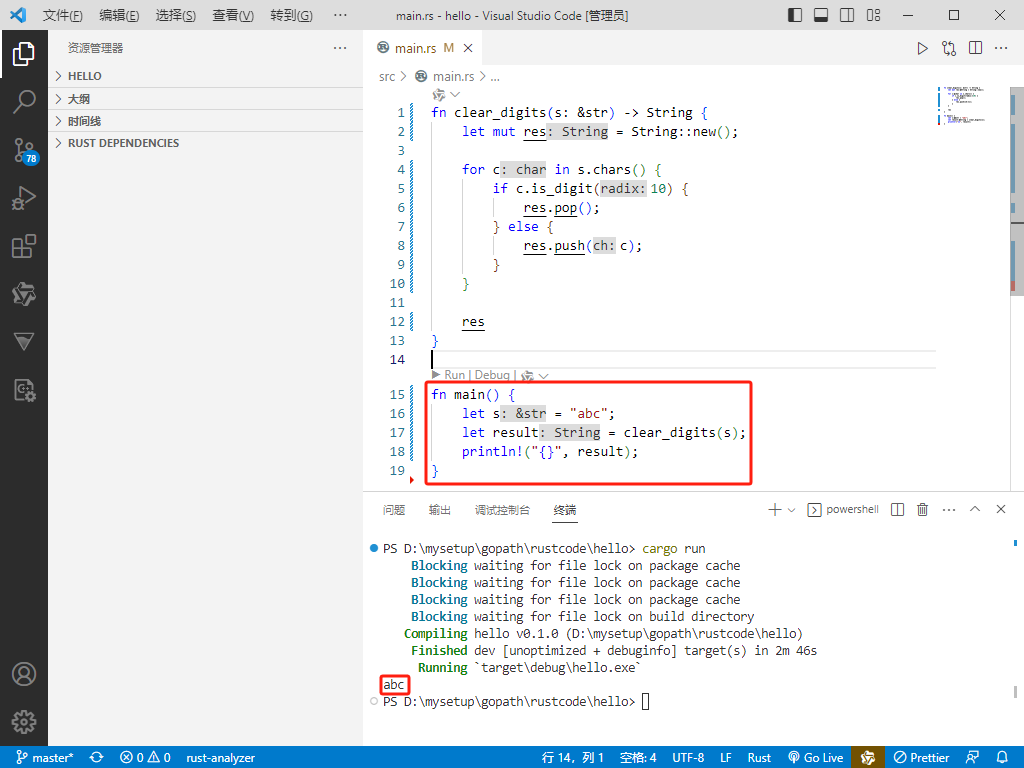Click the src breadcrumb
Viewport: 1024px width, 768px height.
coord(387,77)
